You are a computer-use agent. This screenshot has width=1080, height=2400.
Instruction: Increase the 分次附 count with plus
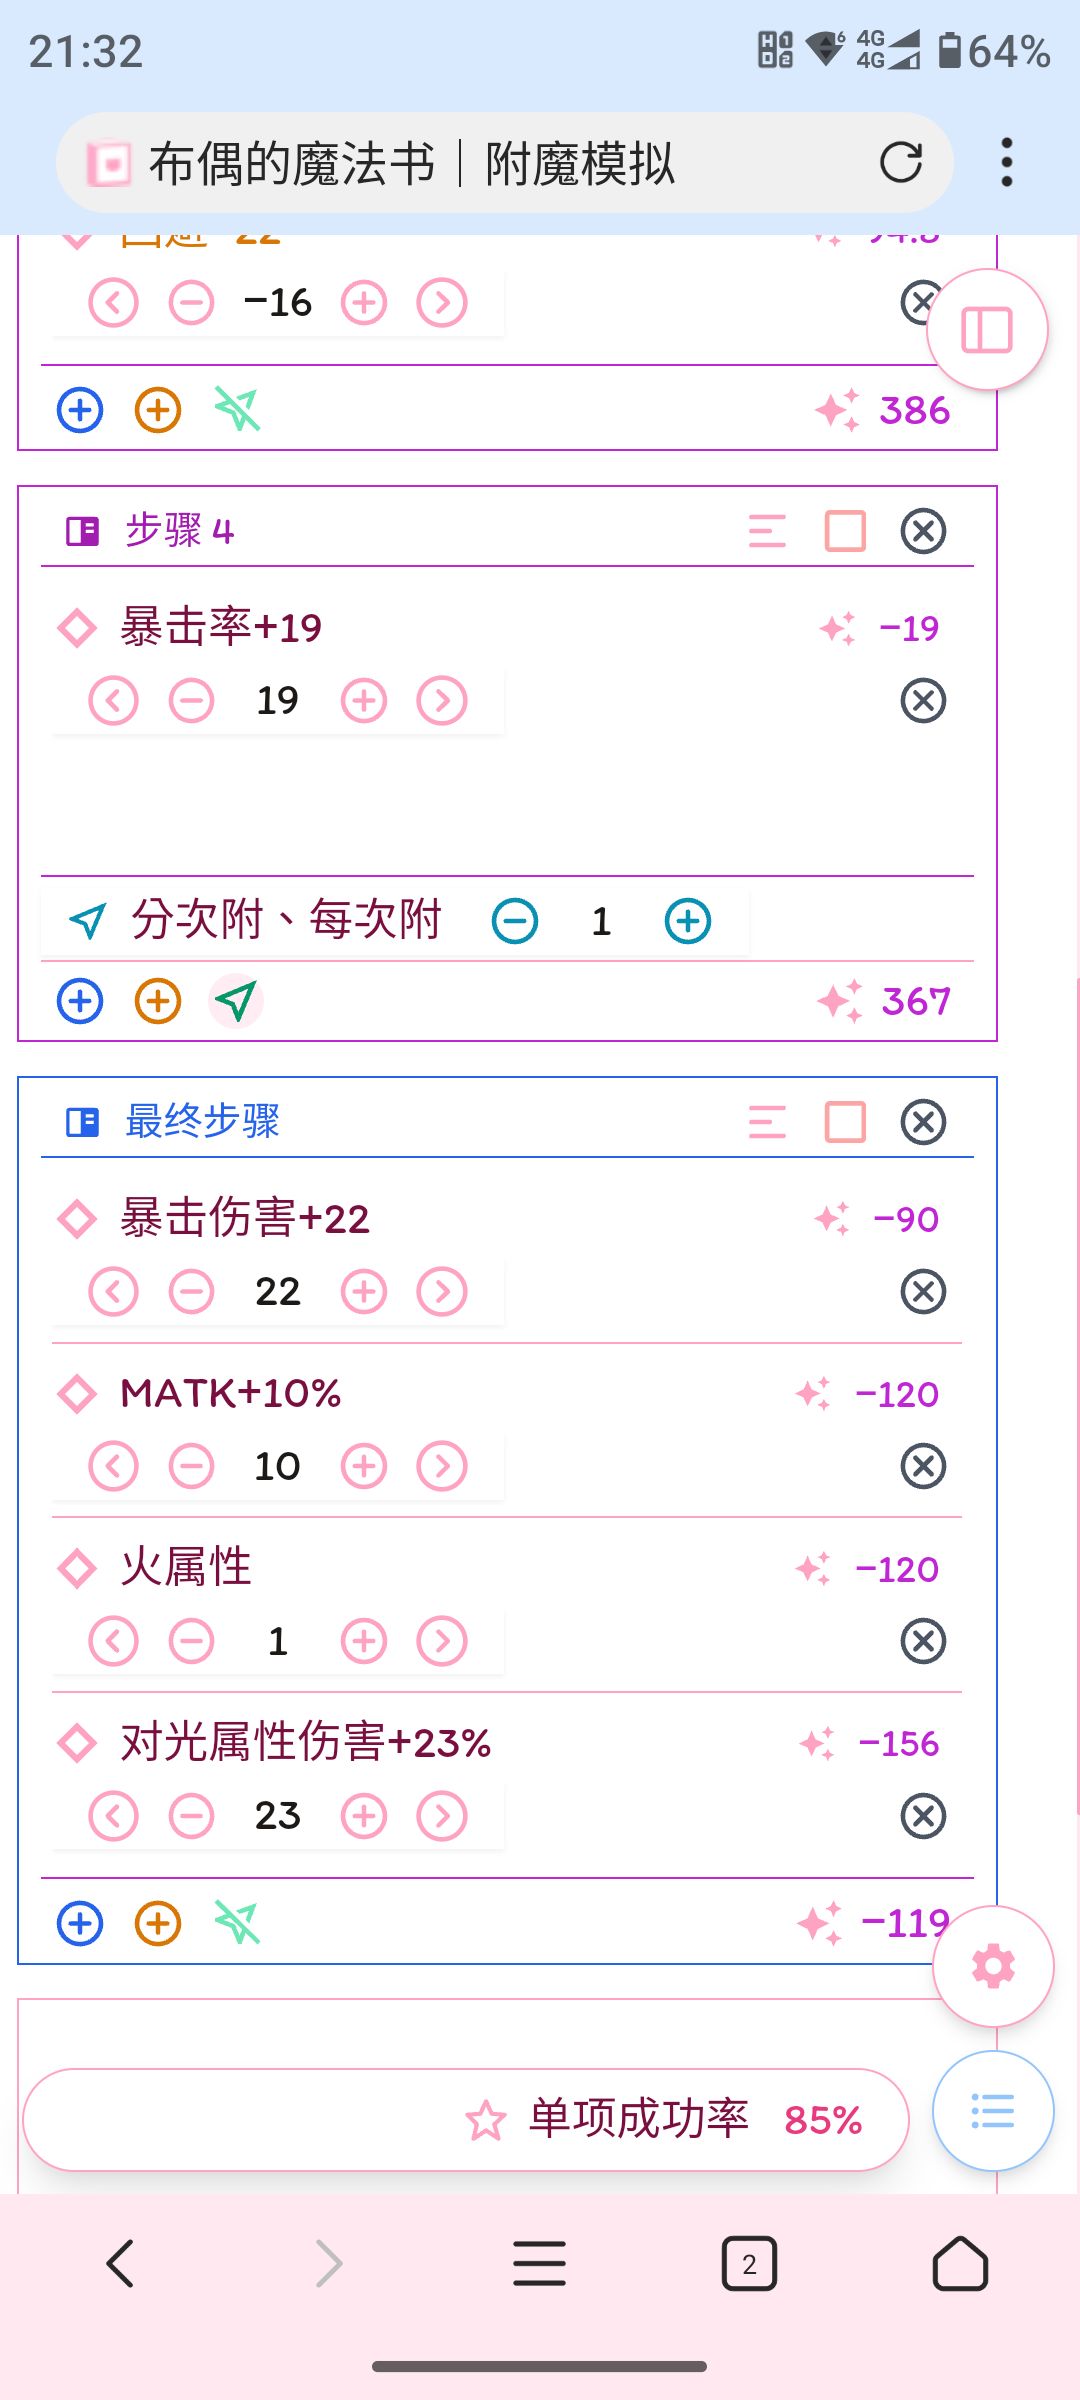click(x=688, y=921)
